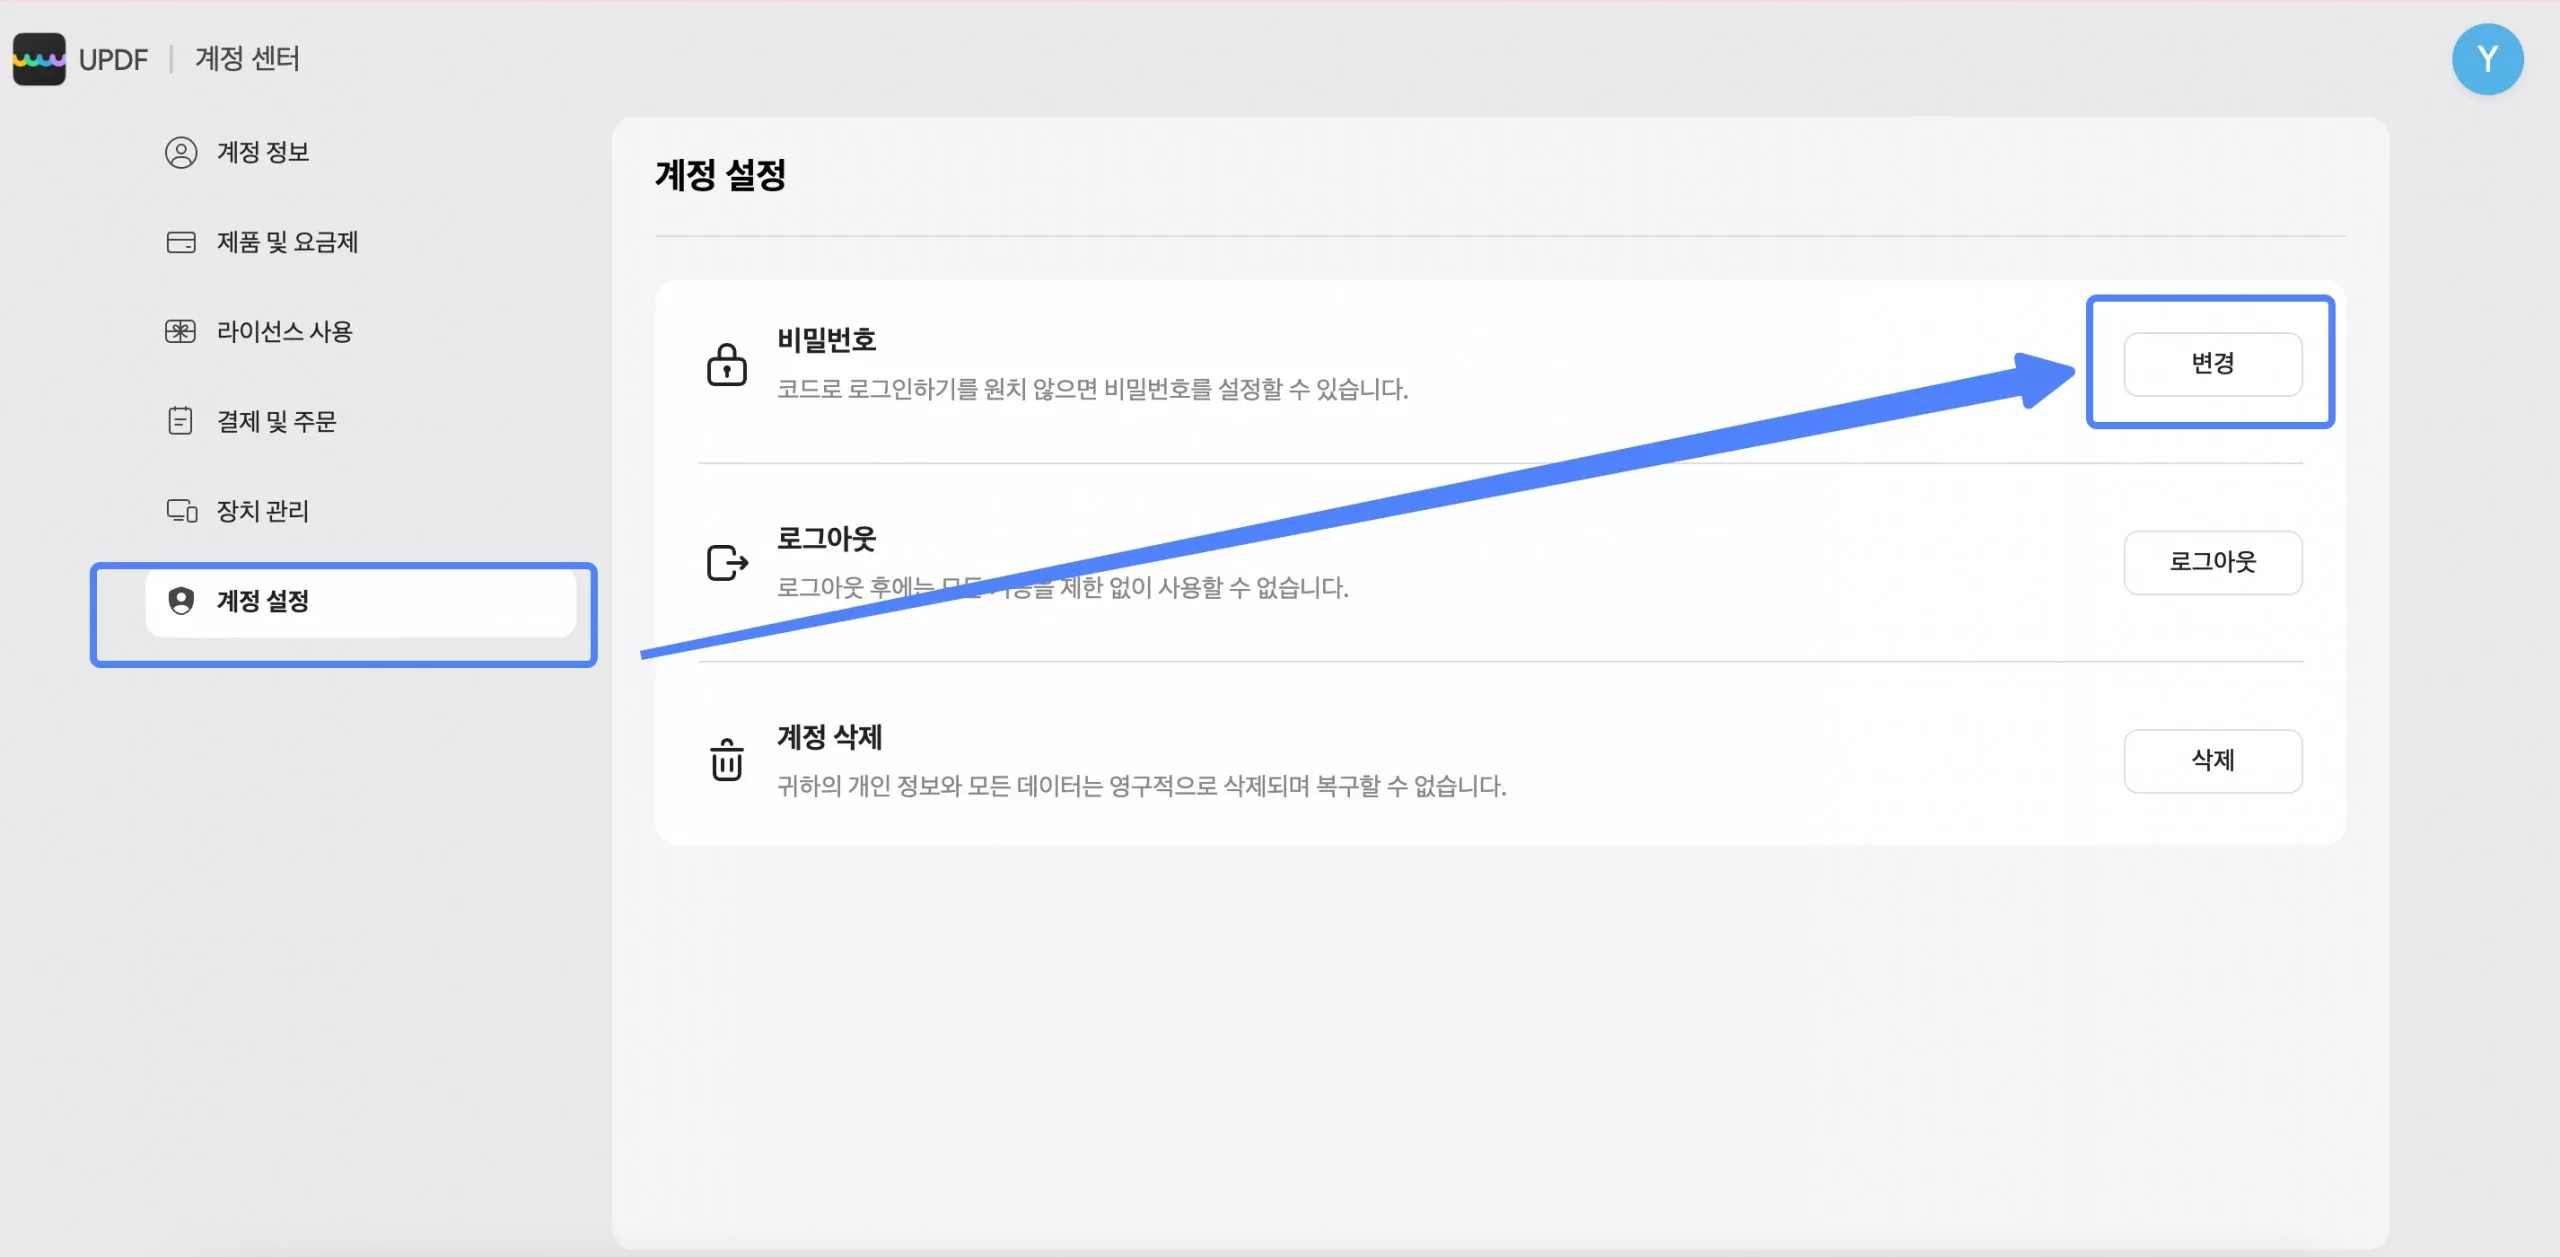Go to 제품 및 요금제 section
The width and height of the screenshot is (2560, 1257).
(288, 242)
